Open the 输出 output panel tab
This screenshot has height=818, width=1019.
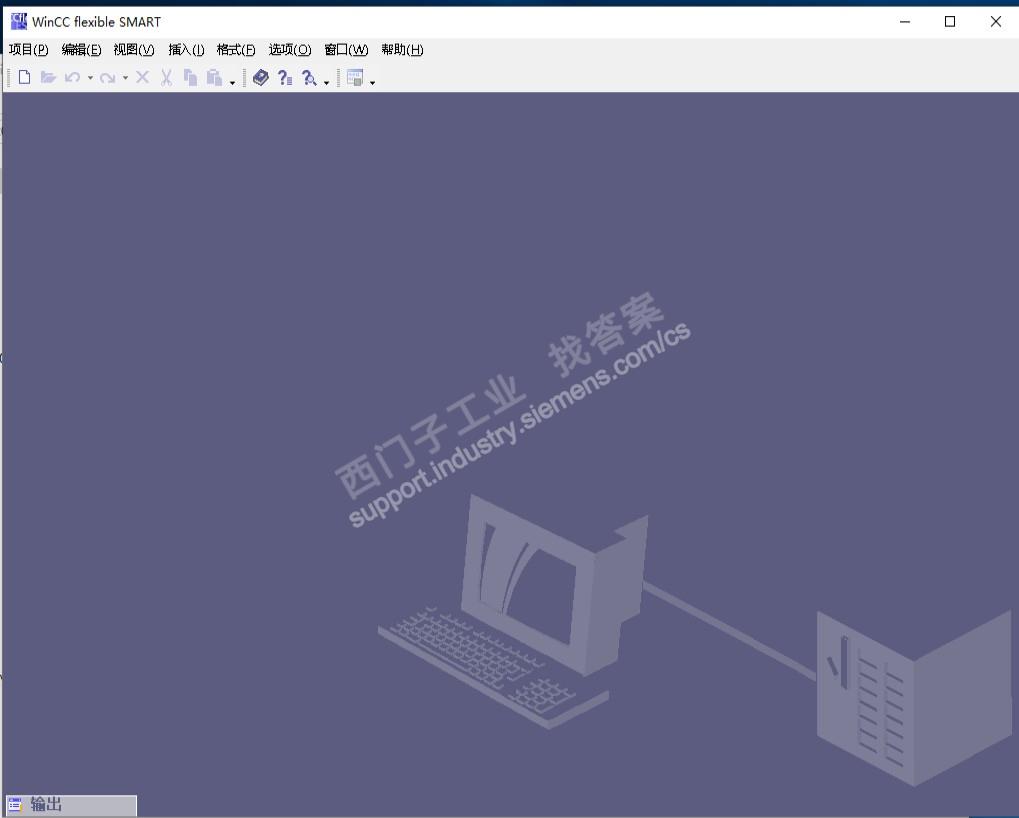(x=71, y=804)
